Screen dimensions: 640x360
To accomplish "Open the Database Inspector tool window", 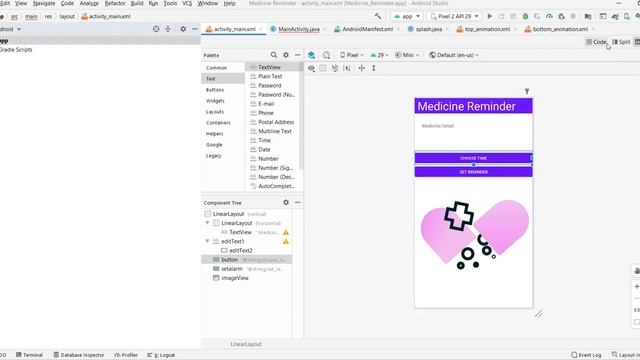I will (x=79, y=355).
